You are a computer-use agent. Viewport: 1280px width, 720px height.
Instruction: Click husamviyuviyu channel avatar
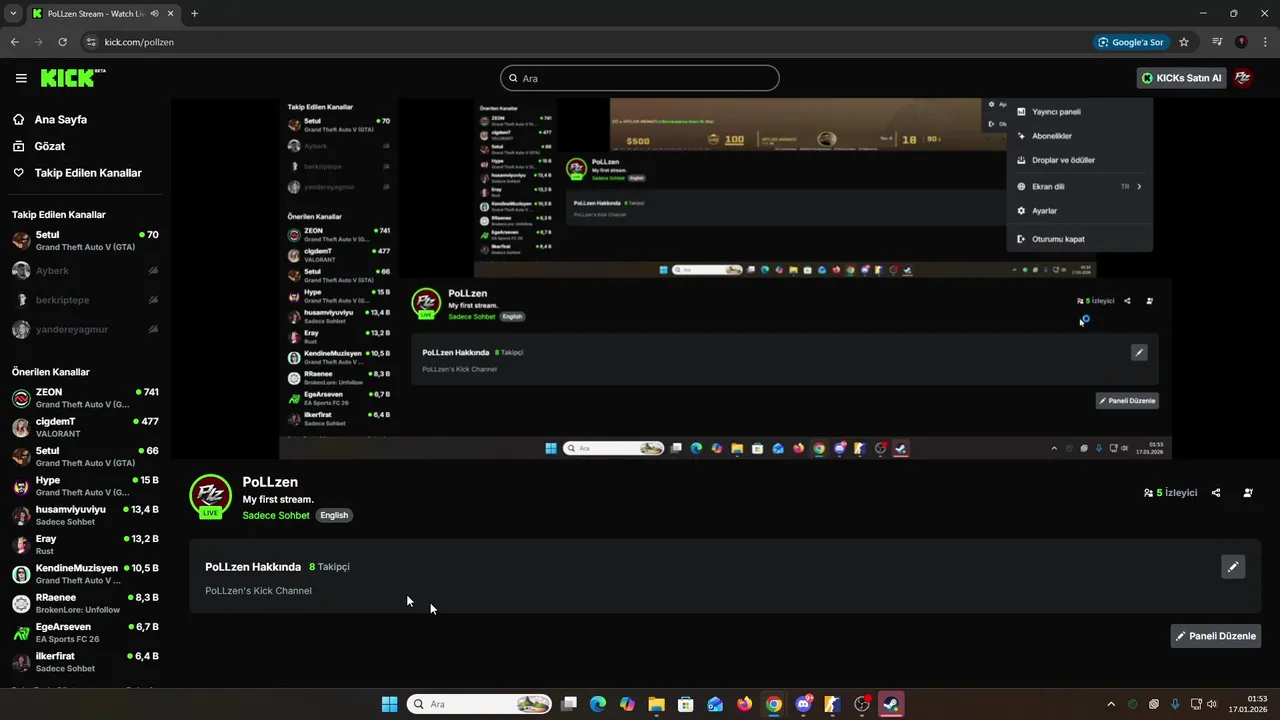point(21,516)
